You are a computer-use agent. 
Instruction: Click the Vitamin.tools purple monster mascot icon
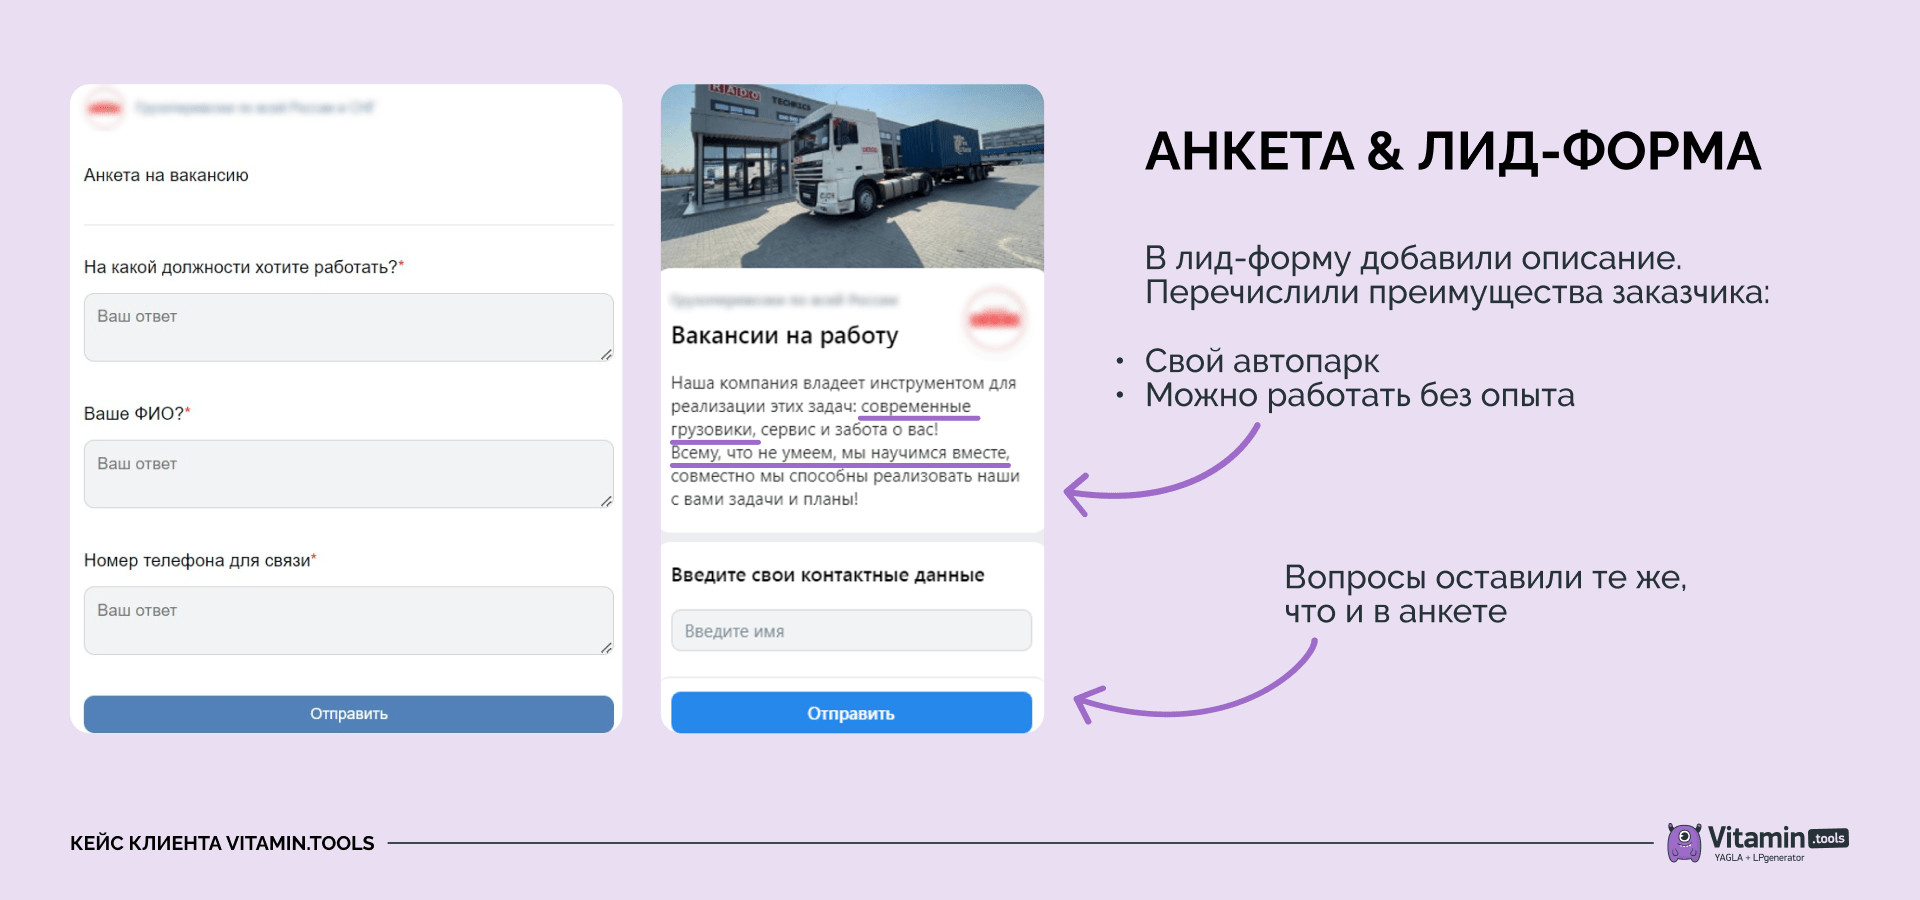coord(1684,842)
